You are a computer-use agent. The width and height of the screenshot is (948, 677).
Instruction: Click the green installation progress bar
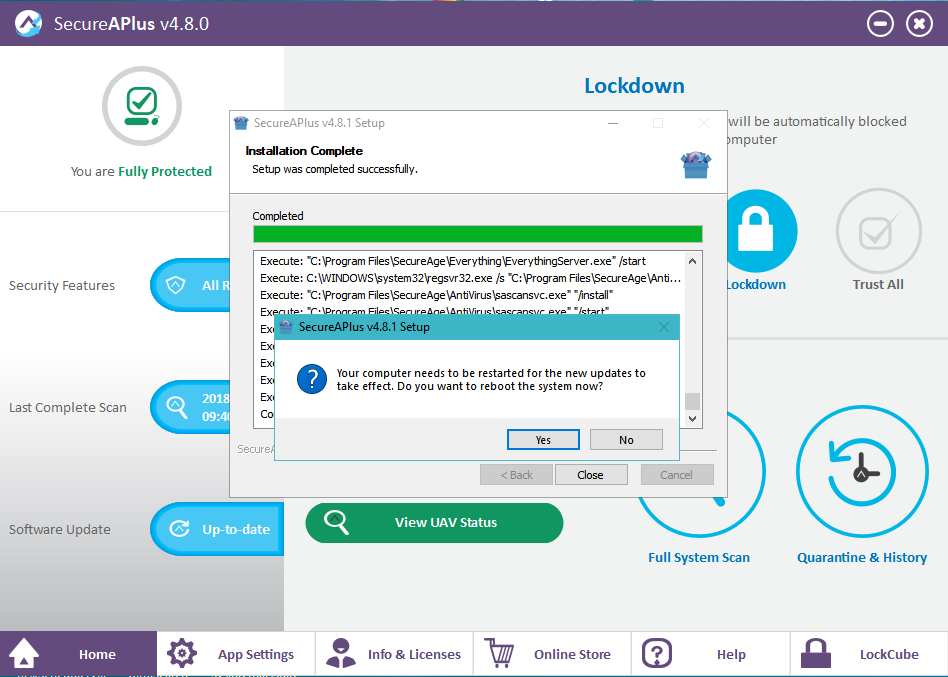pos(478,234)
